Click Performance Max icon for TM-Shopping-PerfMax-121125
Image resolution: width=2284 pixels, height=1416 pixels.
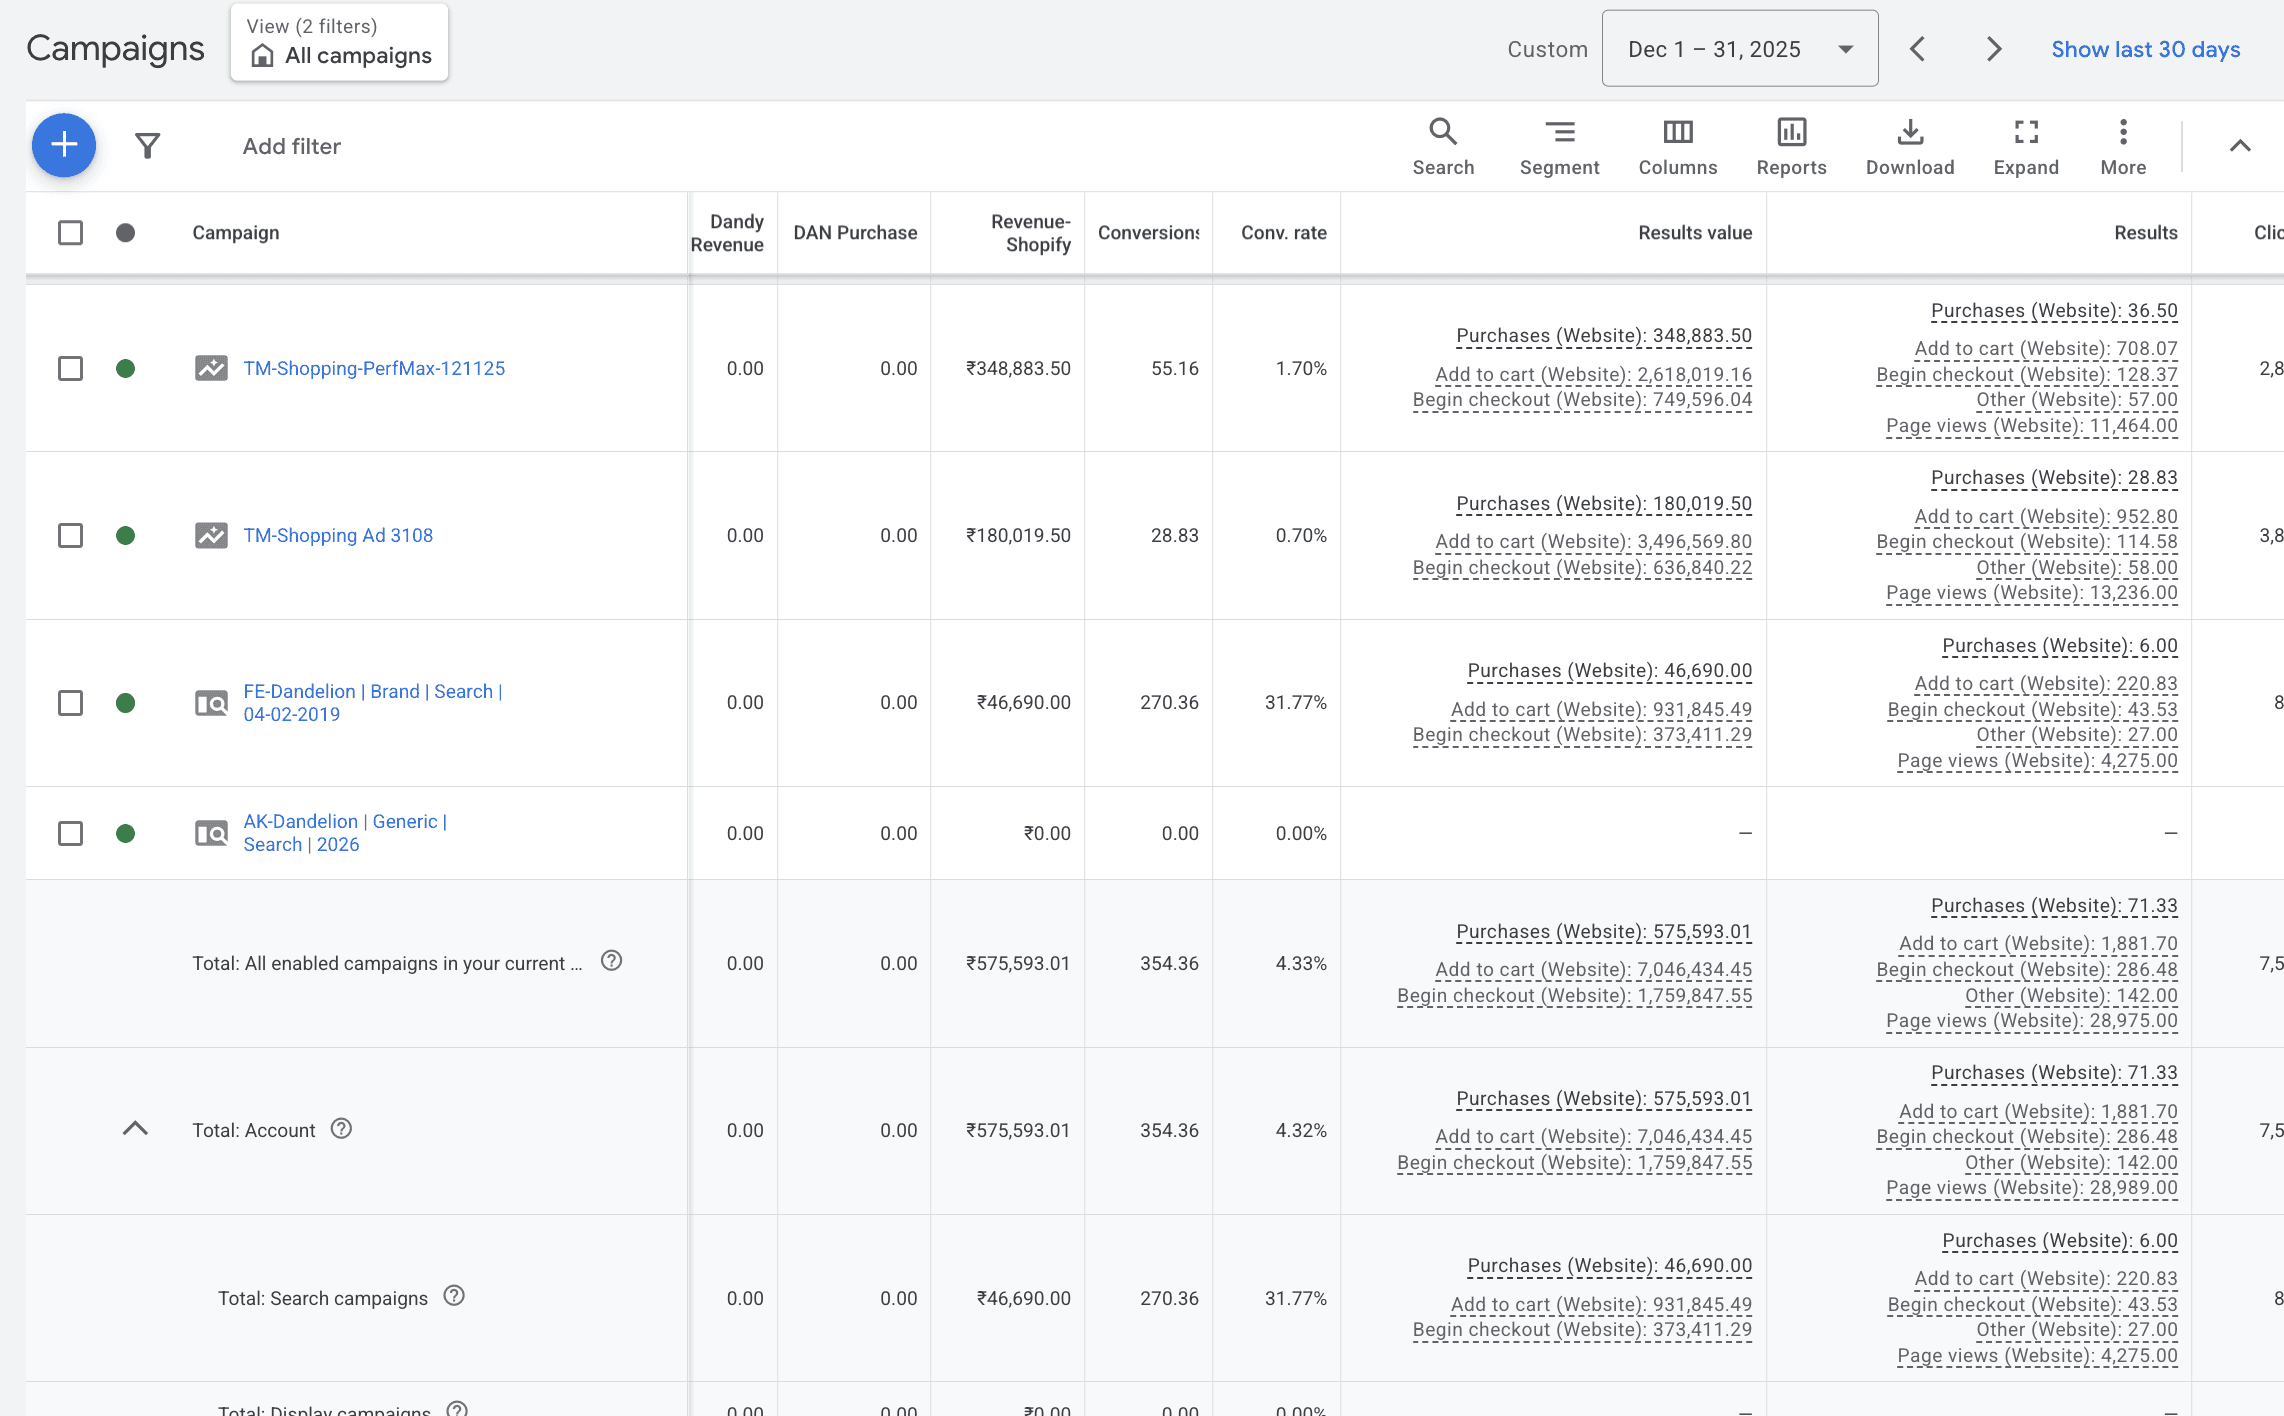[211, 368]
